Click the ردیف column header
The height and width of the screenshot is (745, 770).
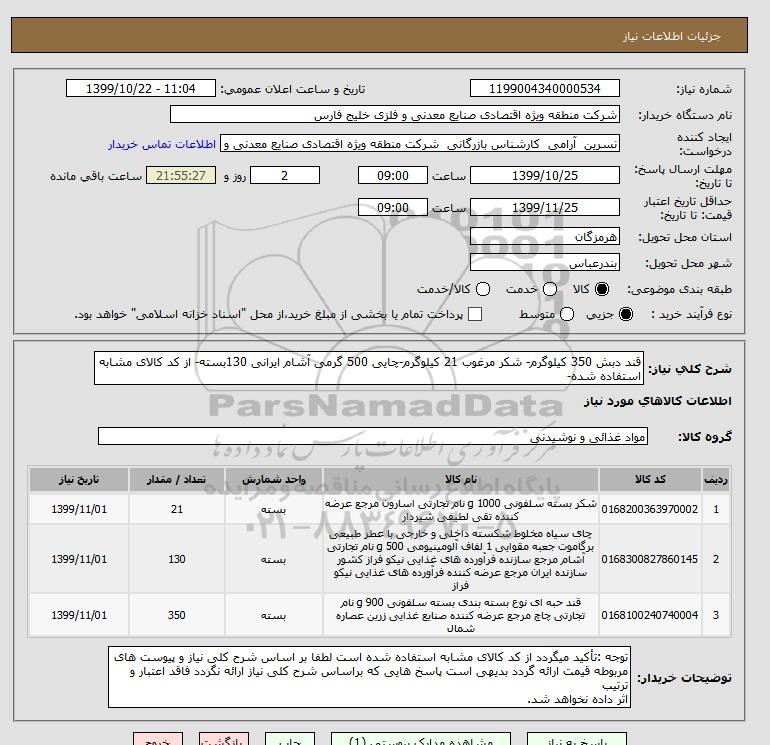[715, 479]
